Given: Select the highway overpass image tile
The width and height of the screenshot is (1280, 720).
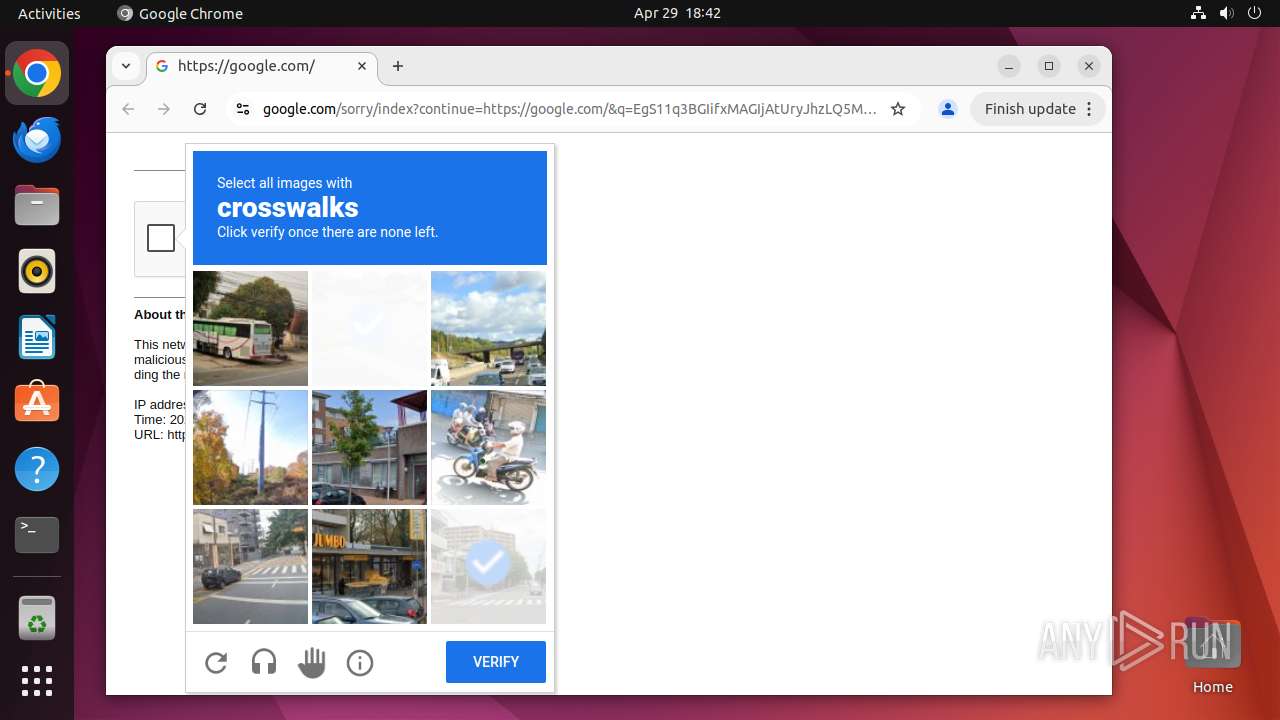Looking at the screenshot, I should tap(488, 328).
